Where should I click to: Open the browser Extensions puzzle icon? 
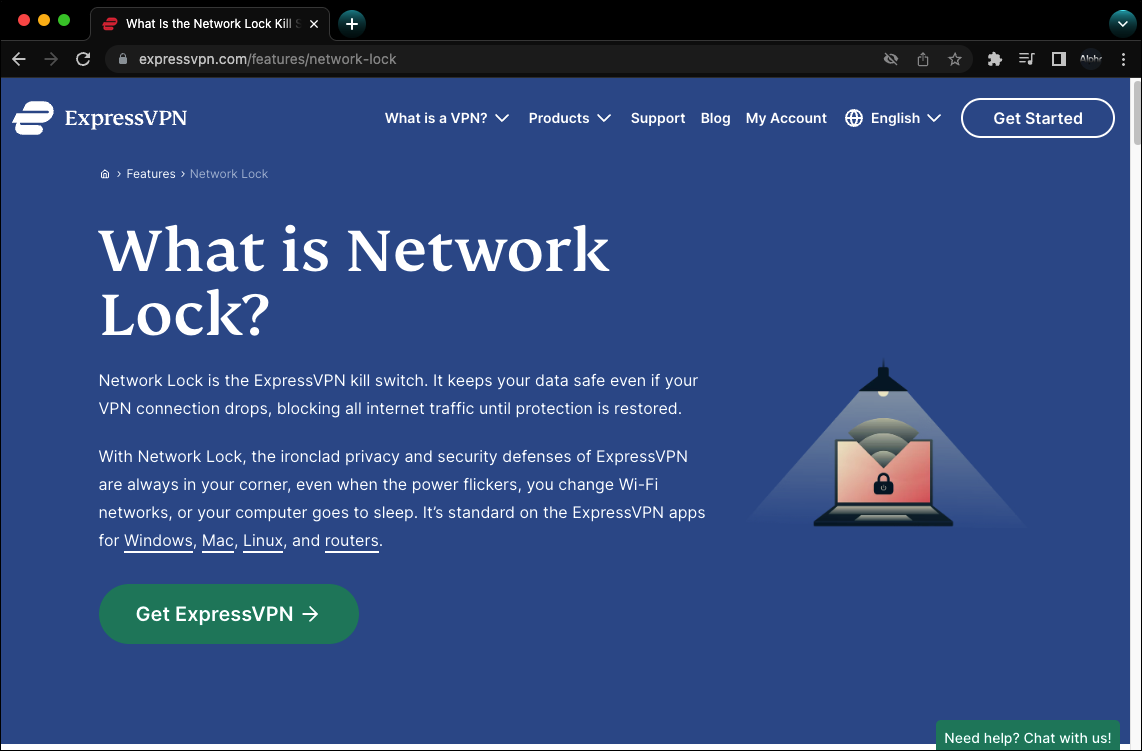(x=994, y=59)
